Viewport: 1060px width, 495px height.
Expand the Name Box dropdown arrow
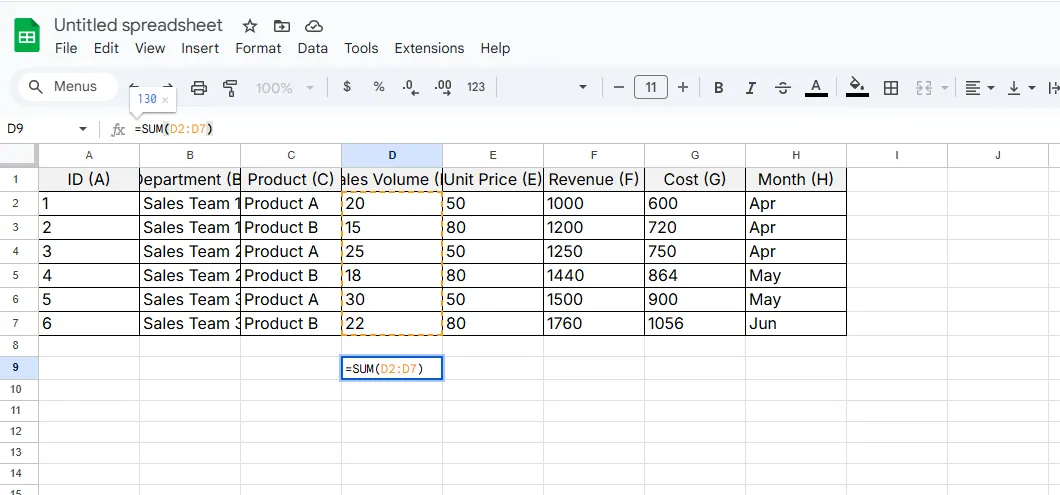[83, 129]
